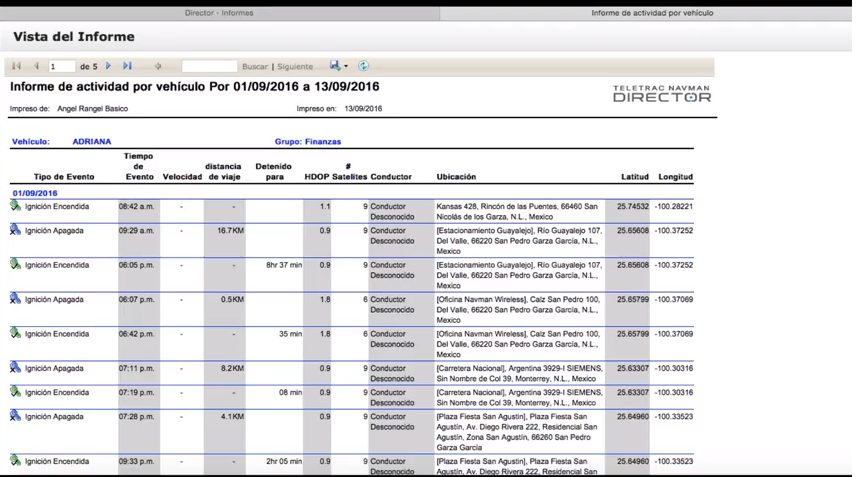Go to the previous report page
Viewport: 857px width, 477px height.
point(37,66)
